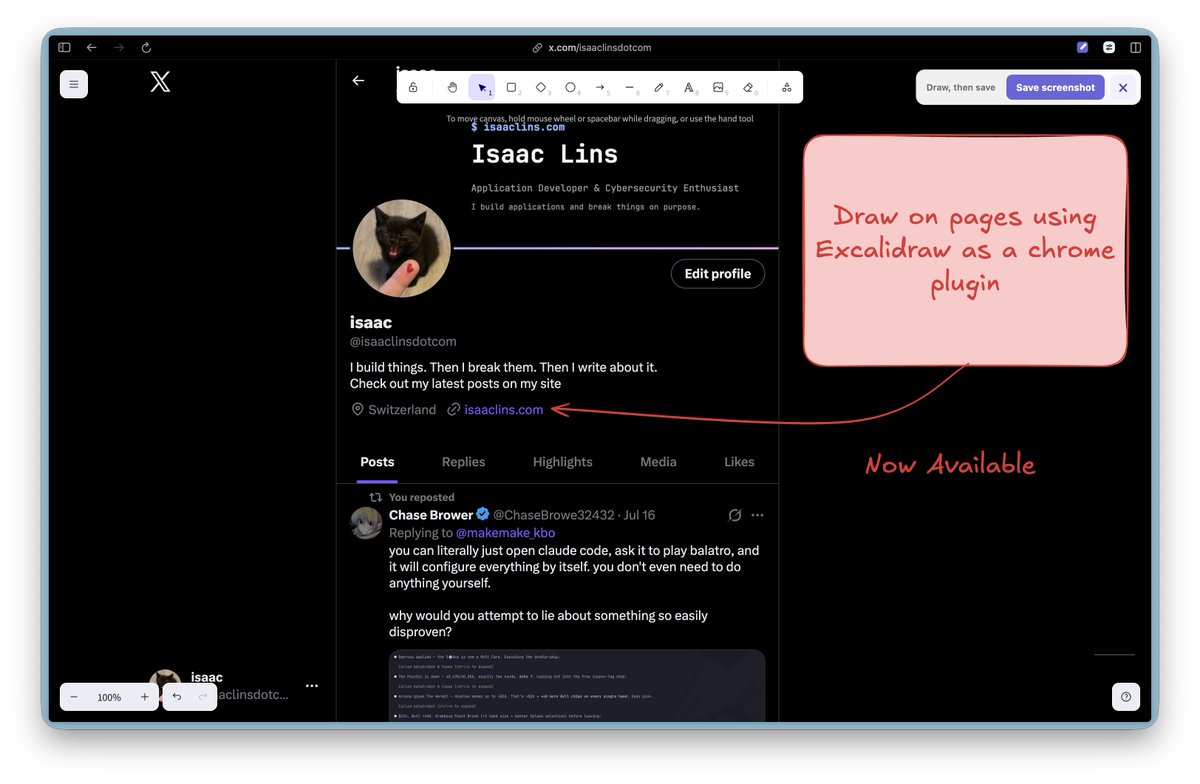
Task: Click the Save screenshot button
Action: pyautogui.click(x=1055, y=87)
